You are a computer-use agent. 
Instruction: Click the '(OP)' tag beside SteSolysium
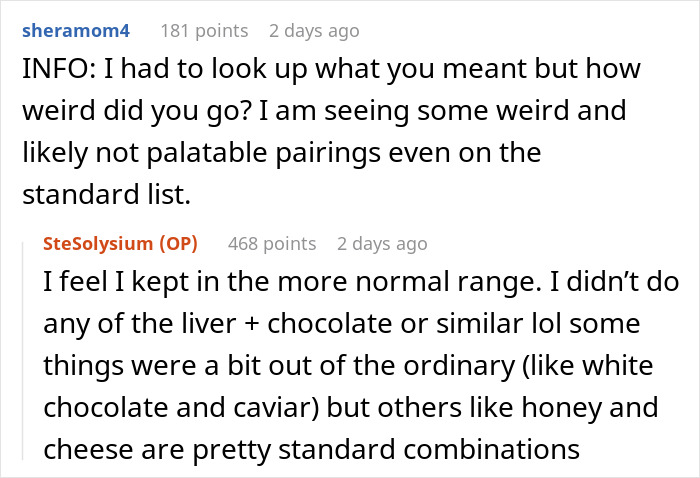point(179,244)
